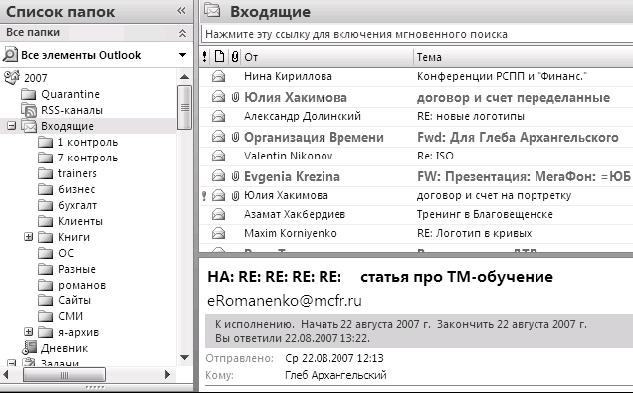Click folder tree scroll up arrow
Screen dimensions: 633x393
[184, 77]
